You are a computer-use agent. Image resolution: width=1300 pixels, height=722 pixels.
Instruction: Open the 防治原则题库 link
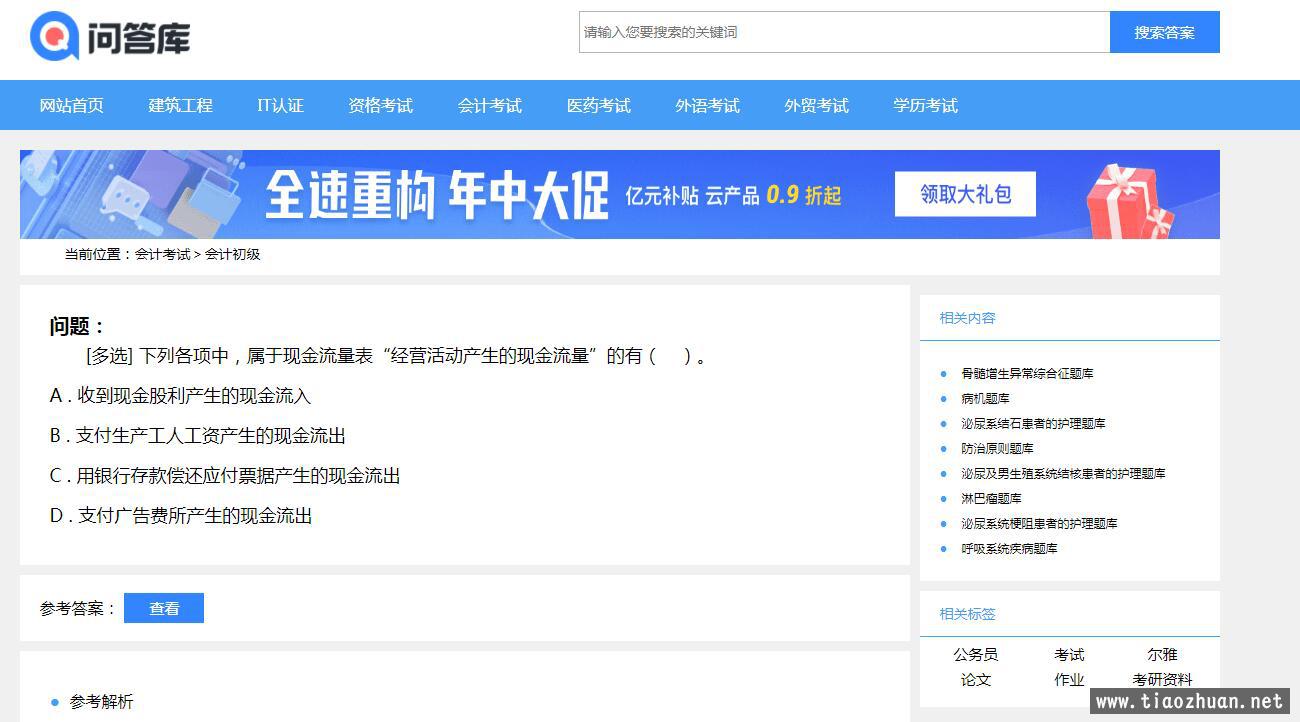tap(997, 448)
